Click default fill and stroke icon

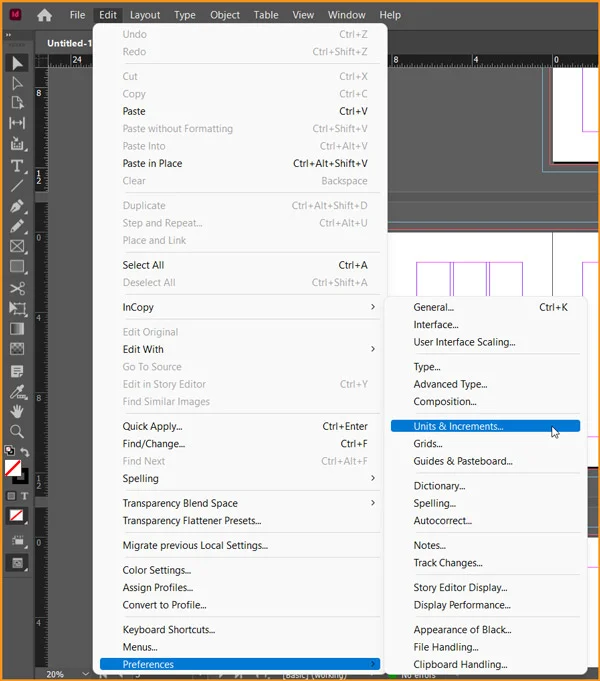pyautogui.click(x=9, y=452)
